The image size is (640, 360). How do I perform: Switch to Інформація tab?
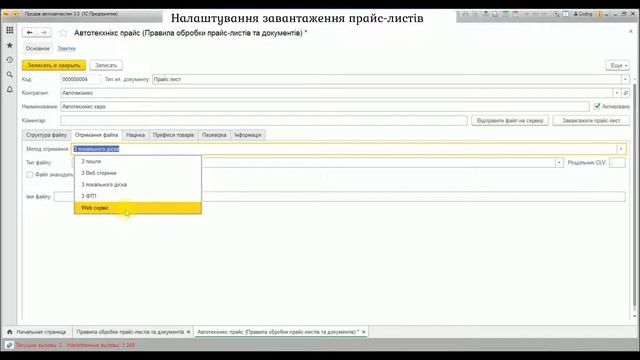[248, 135]
